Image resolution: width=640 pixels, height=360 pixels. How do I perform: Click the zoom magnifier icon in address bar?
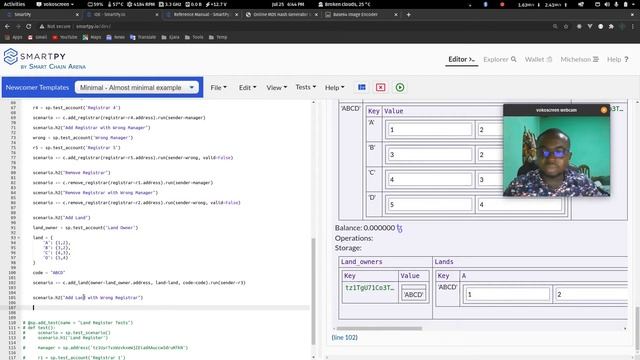[x=555, y=26]
